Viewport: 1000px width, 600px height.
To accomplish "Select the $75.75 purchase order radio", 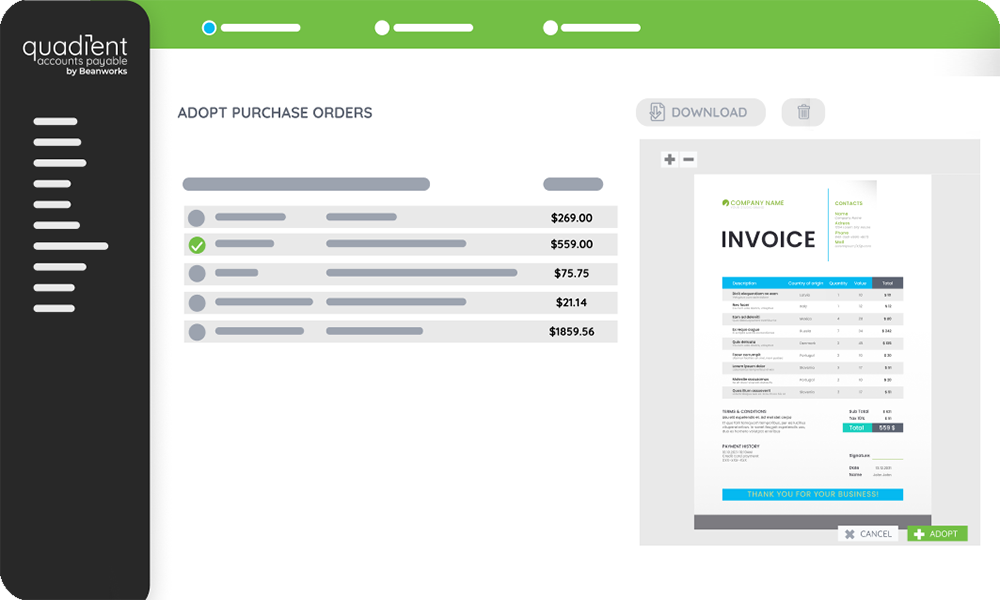I will (x=197, y=273).
